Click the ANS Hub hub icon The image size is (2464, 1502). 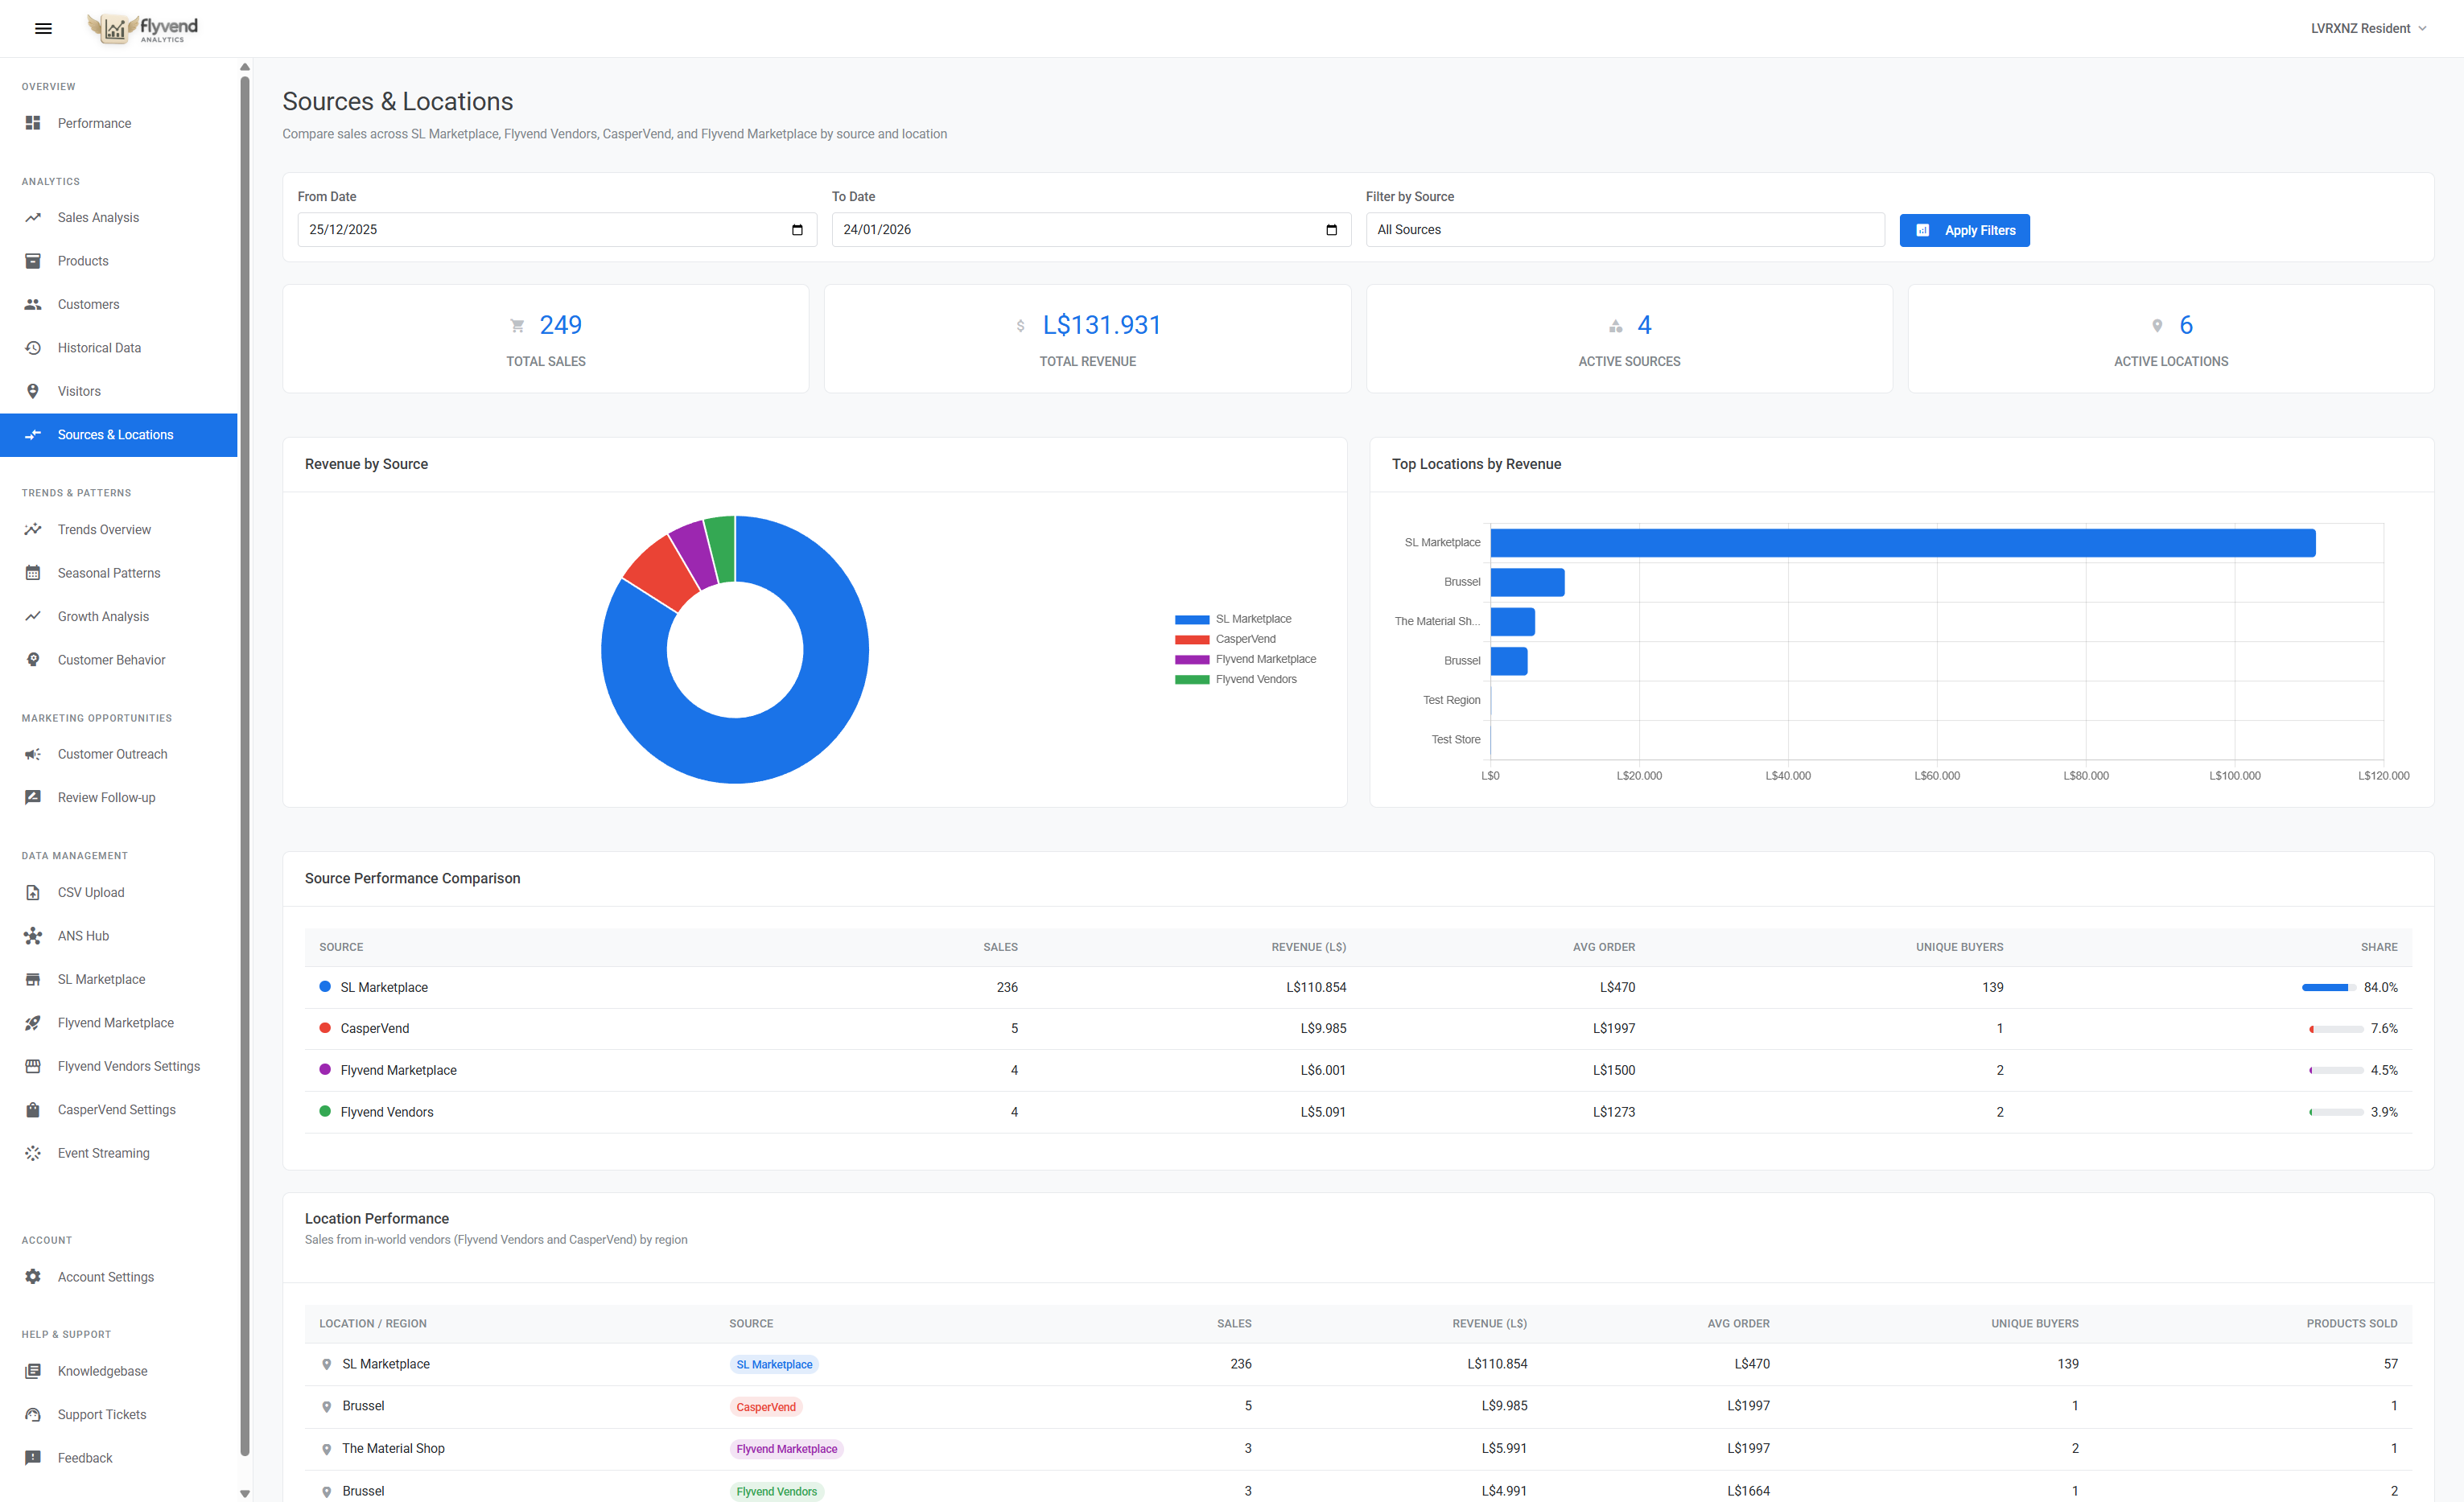click(33, 935)
